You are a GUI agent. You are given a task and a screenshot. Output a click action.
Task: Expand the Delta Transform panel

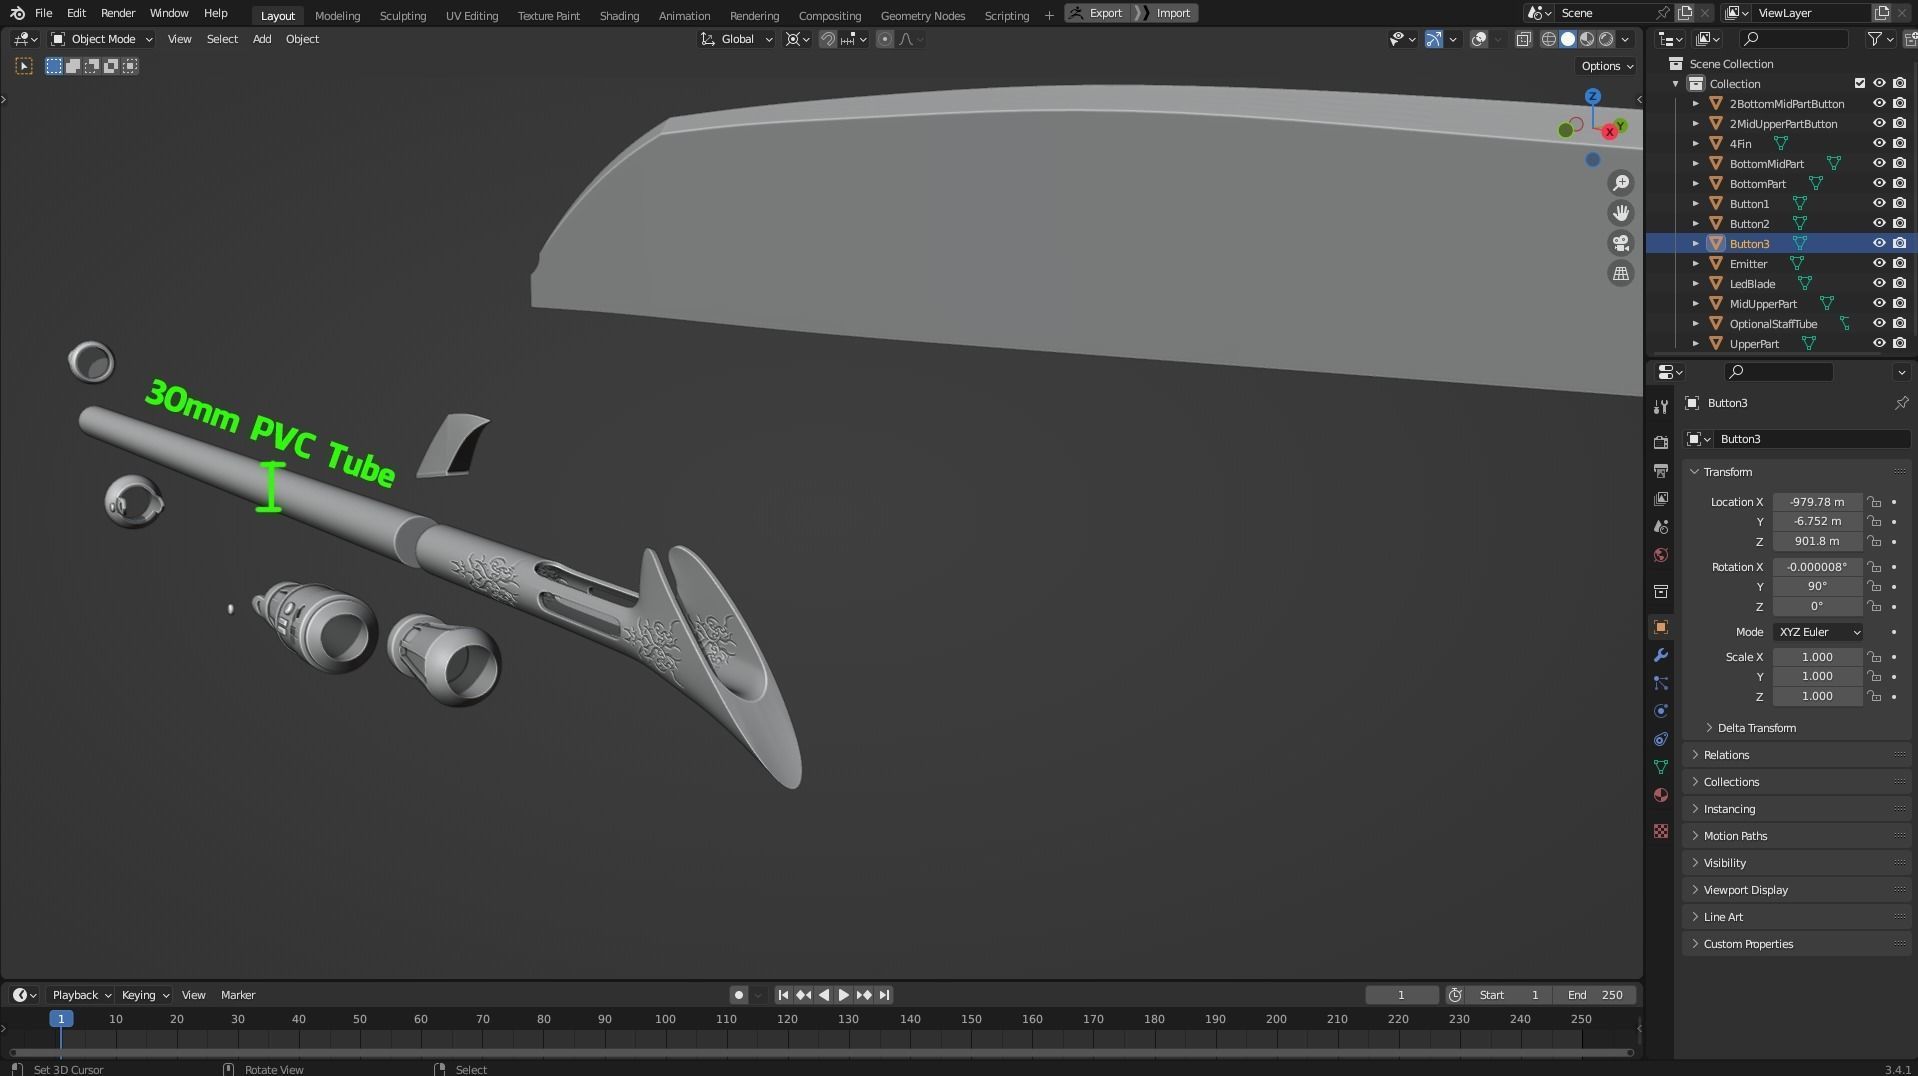tap(1756, 728)
